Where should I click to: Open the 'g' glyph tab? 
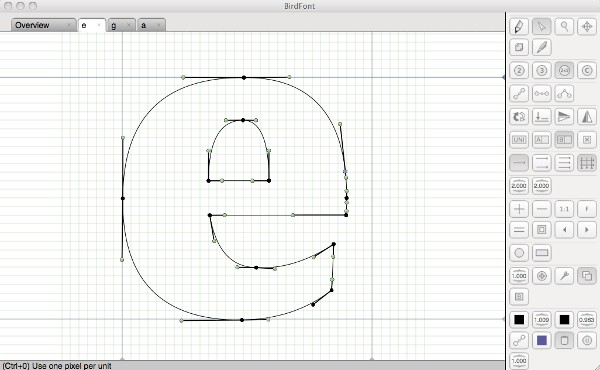coord(122,25)
